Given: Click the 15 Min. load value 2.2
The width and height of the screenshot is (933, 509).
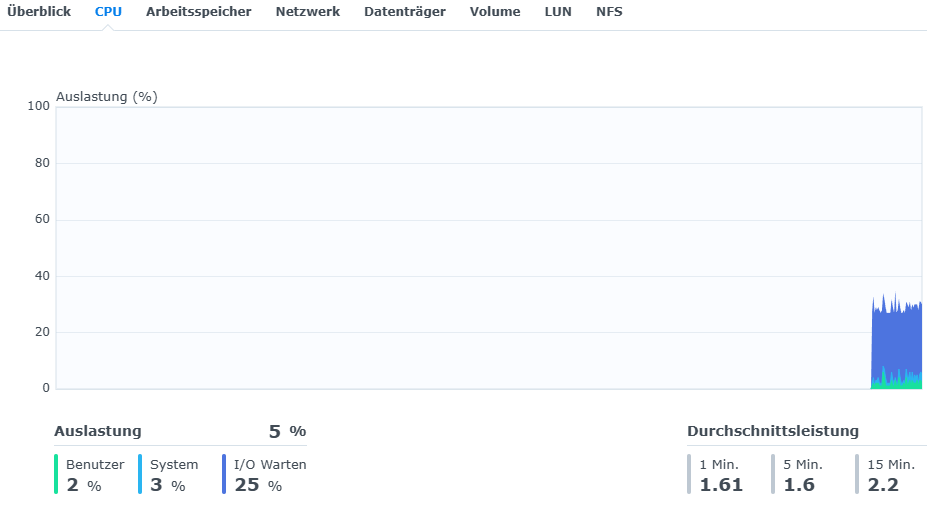Looking at the screenshot, I should [883, 486].
